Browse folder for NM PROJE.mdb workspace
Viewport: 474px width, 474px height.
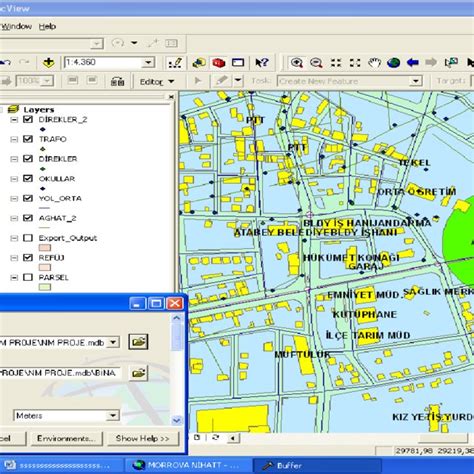pos(138,342)
